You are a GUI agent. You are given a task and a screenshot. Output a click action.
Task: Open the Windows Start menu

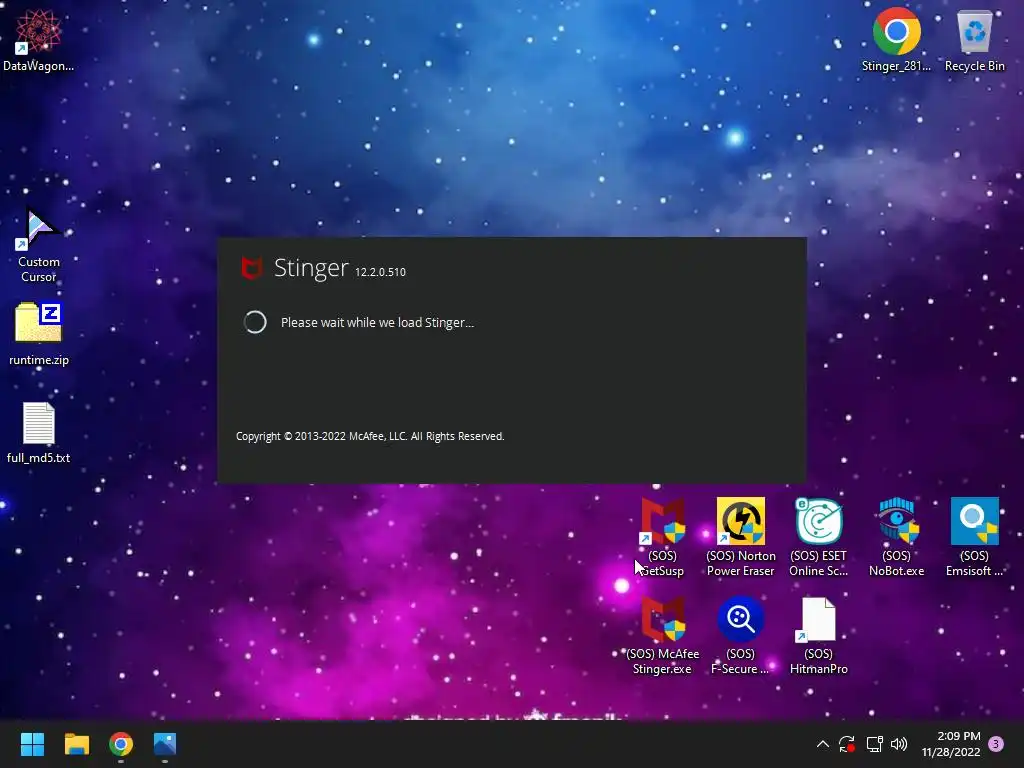[x=32, y=744]
